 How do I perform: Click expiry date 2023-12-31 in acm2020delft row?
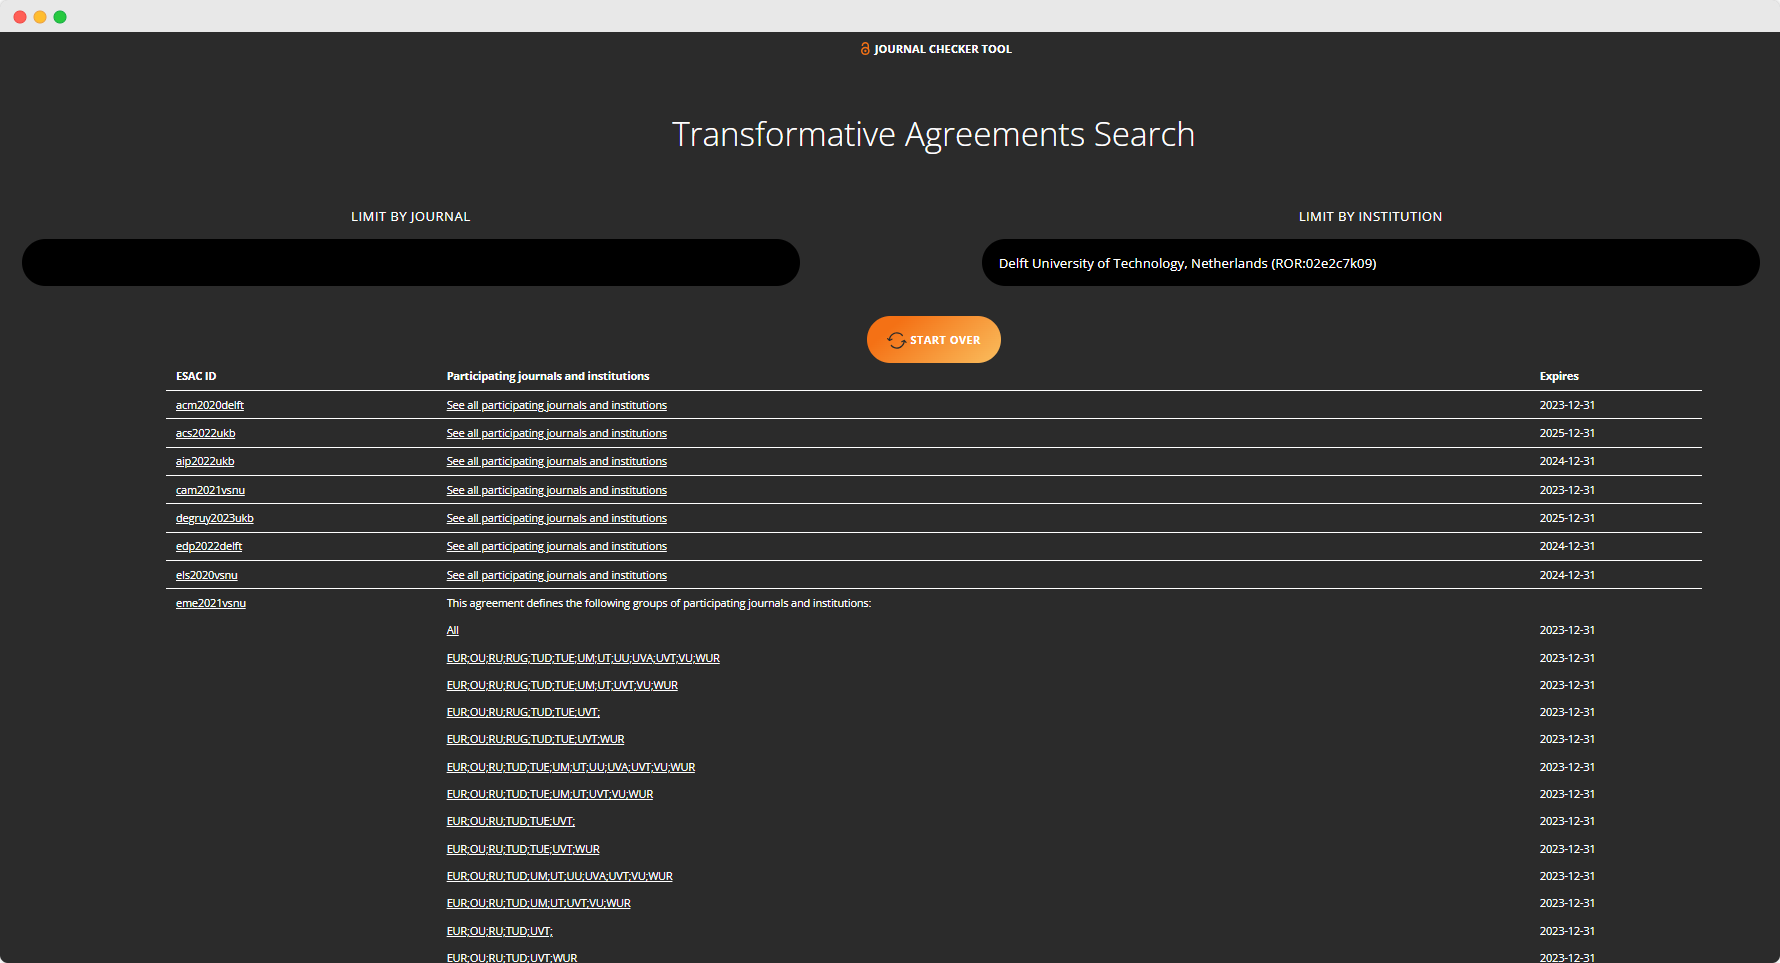(x=1567, y=405)
